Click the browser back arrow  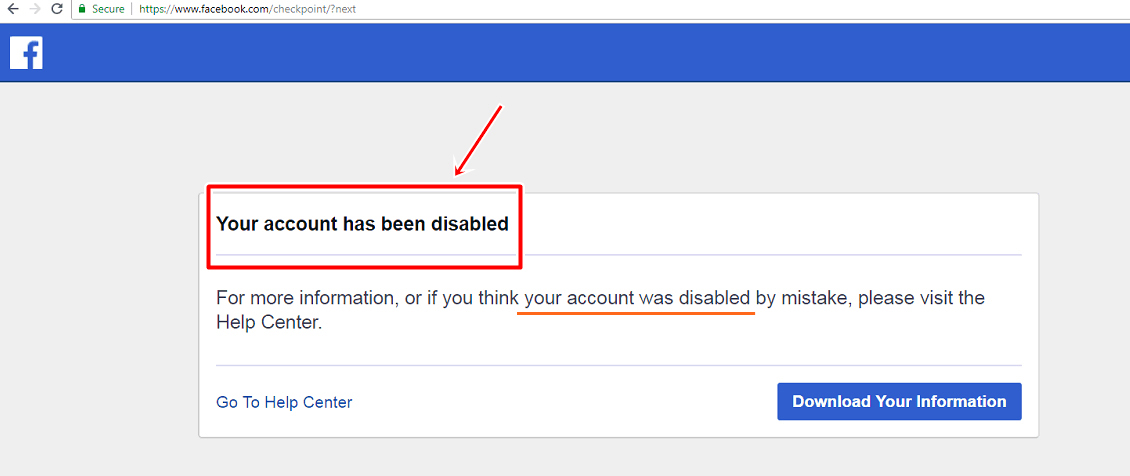(12, 9)
